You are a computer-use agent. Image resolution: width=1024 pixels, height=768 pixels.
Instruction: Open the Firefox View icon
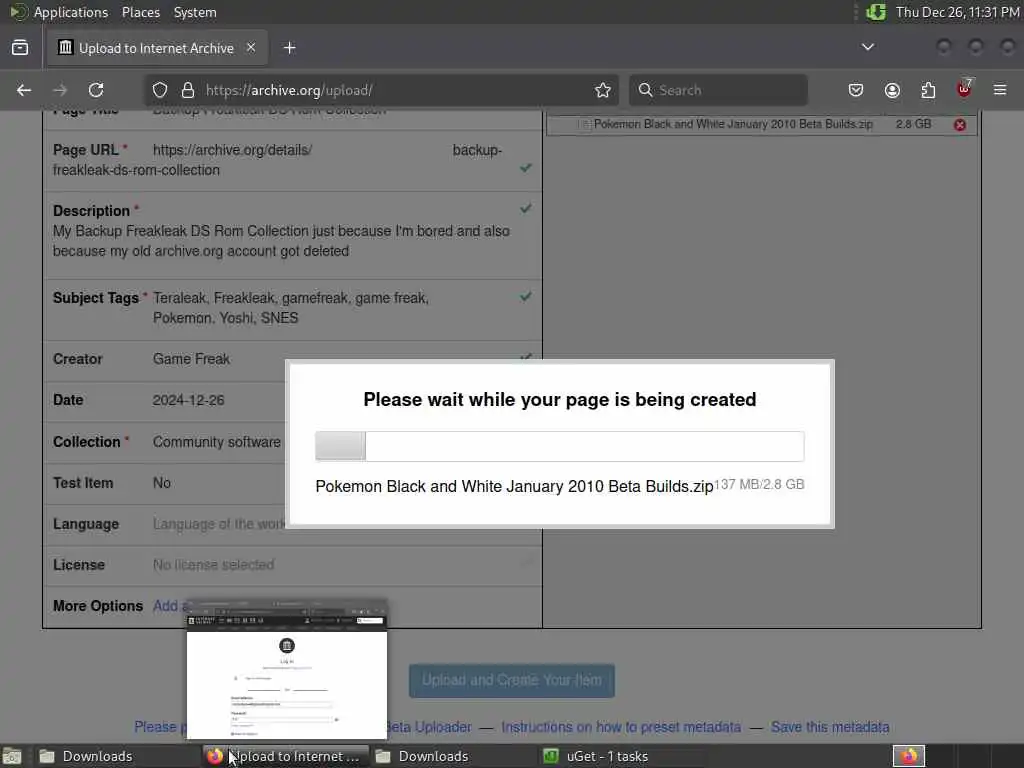20,48
